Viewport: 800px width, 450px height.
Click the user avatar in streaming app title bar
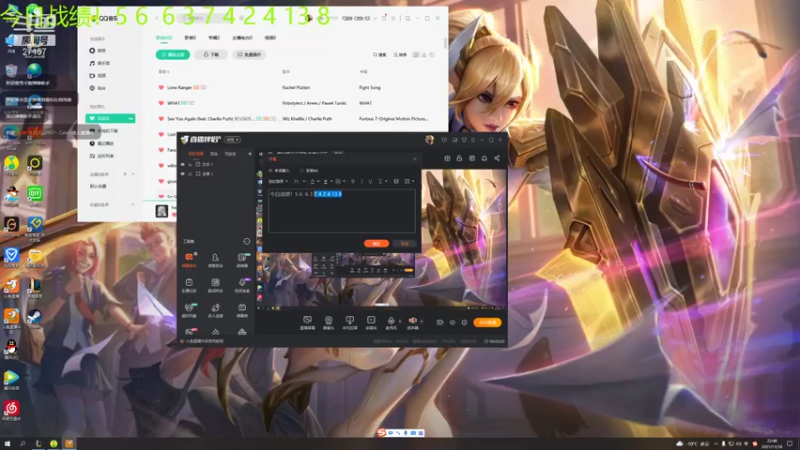(x=430, y=139)
